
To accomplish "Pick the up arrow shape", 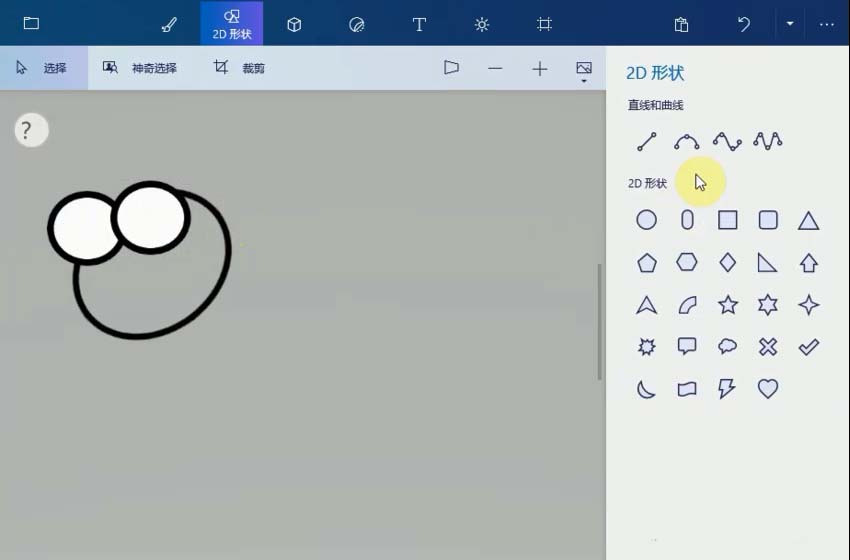I will tap(809, 263).
